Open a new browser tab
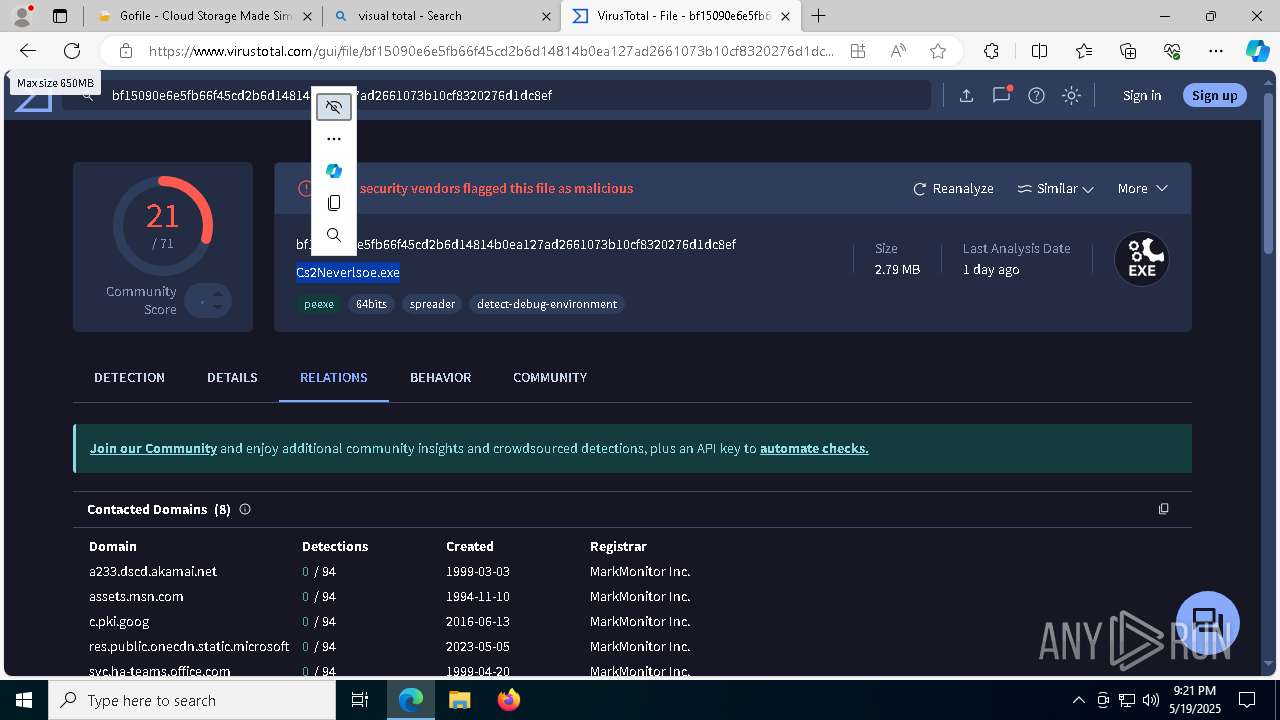This screenshot has width=1280, height=720. (x=819, y=16)
